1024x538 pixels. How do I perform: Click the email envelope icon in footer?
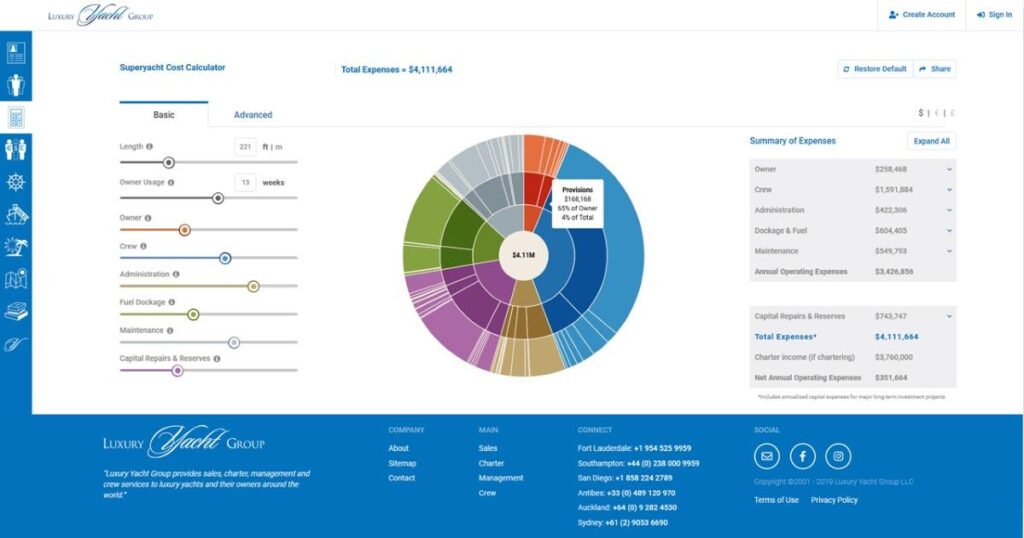pyautogui.click(x=767, y=456)
